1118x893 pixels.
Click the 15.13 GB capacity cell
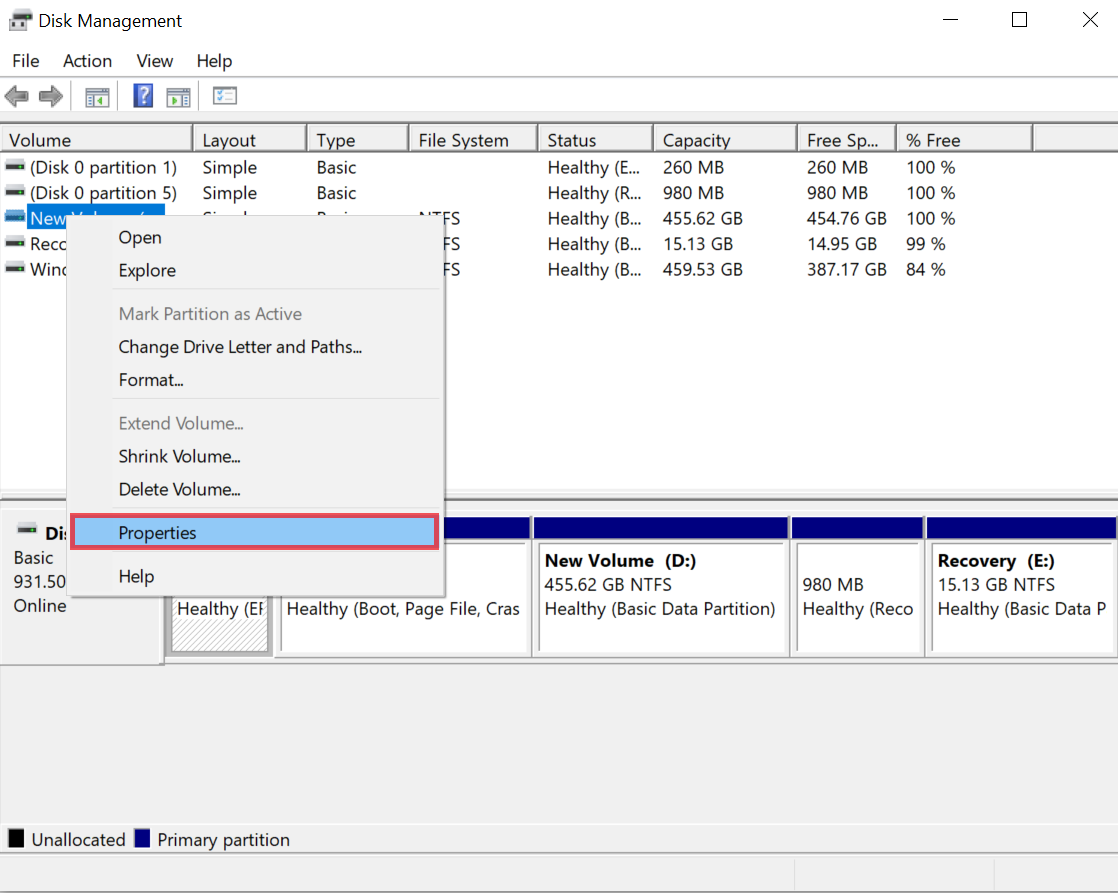(x=697, y=244)
